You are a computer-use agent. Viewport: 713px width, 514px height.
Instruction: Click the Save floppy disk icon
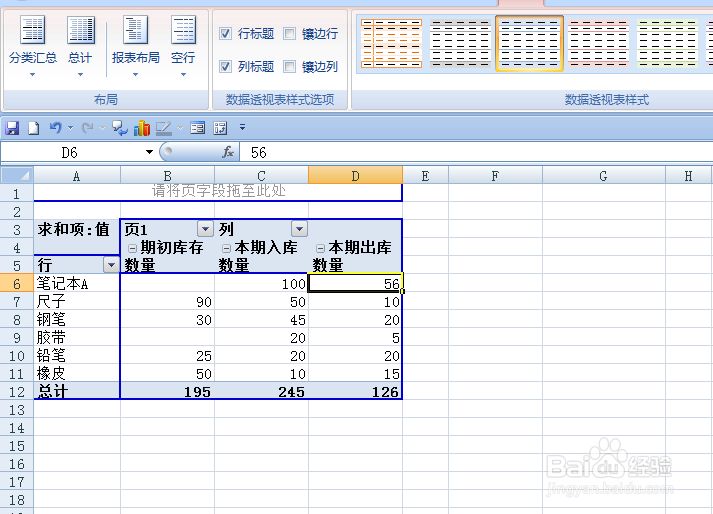pyautogui.click(x=12, y=128)
